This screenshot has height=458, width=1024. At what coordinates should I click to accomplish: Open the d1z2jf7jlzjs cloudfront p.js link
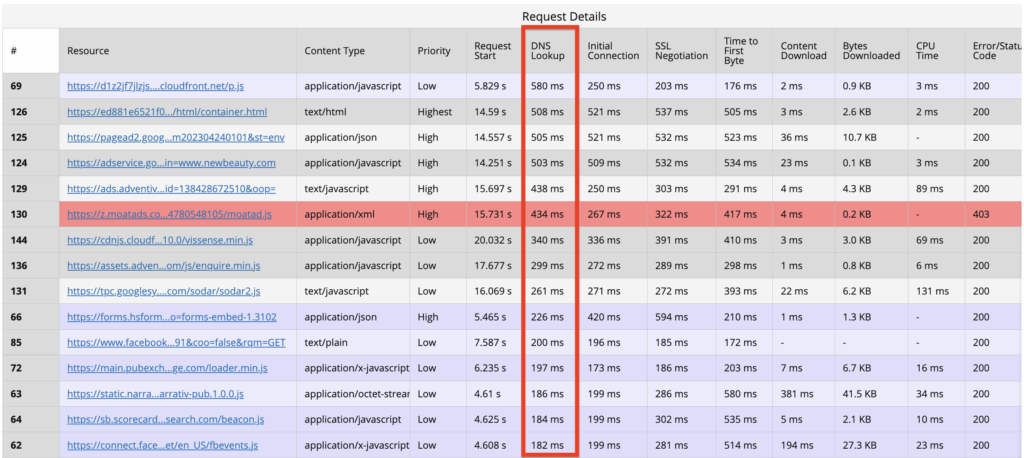coord(156,86)
